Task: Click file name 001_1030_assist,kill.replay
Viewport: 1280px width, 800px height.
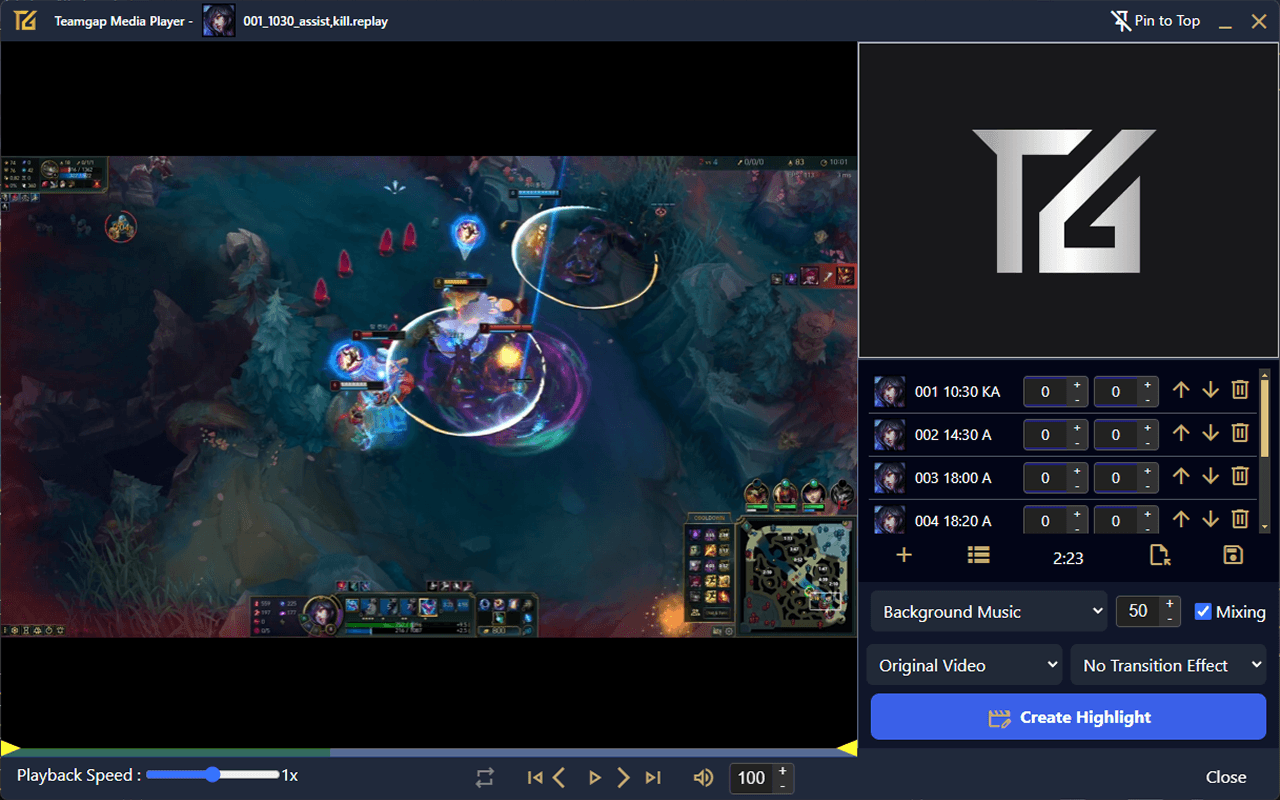Action: (316, 21)
